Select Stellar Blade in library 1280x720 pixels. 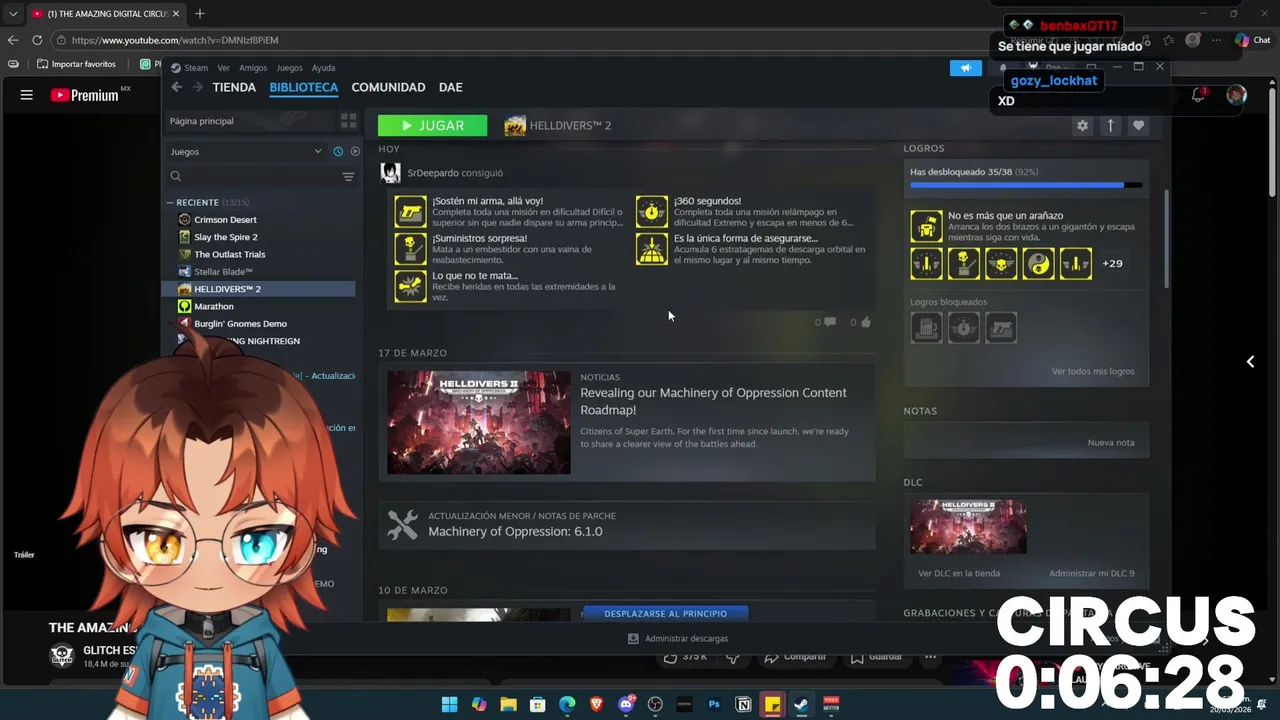pyautogui.click(x=223, y=271)
